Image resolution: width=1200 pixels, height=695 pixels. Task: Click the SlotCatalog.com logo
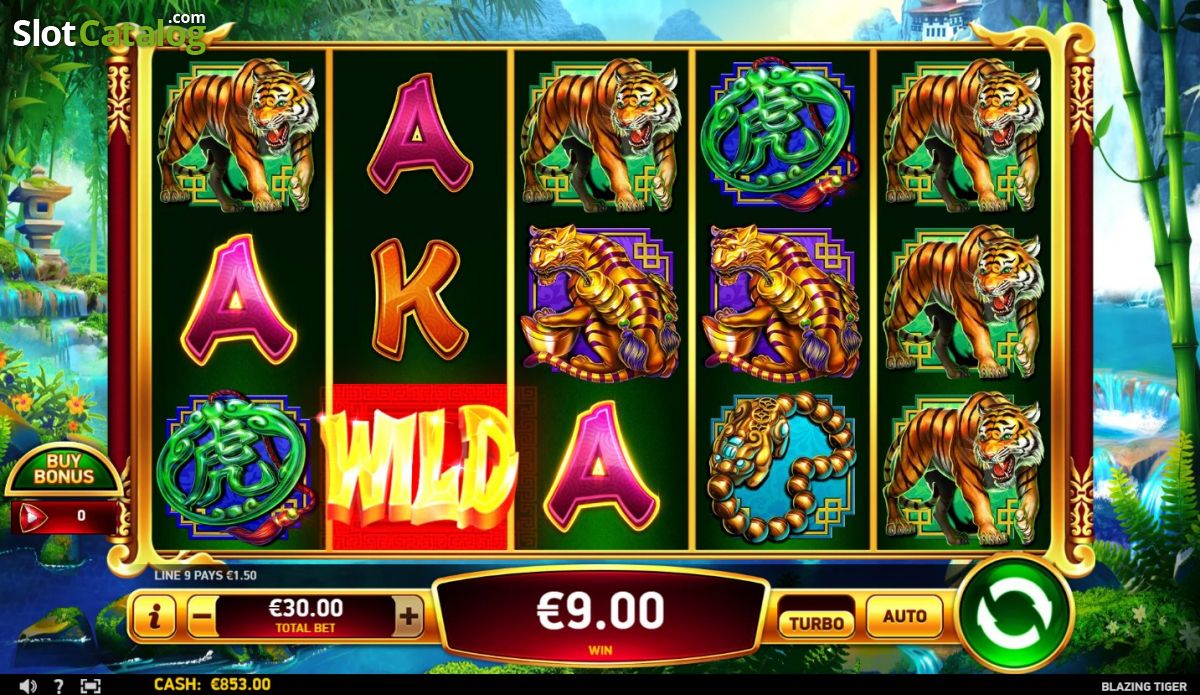click(109, 32)
